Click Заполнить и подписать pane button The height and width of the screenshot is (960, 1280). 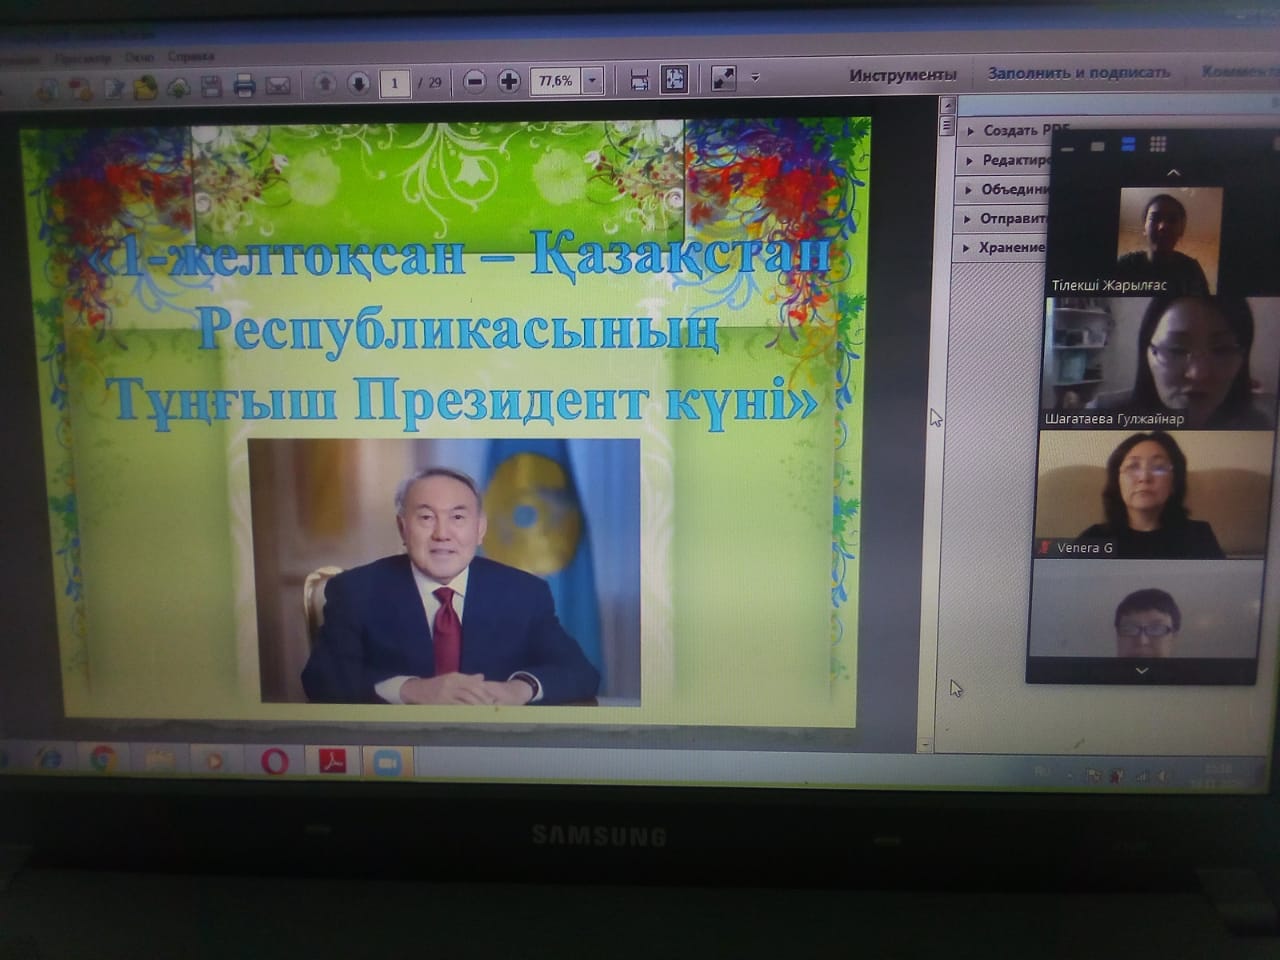tap(1078, 73)
